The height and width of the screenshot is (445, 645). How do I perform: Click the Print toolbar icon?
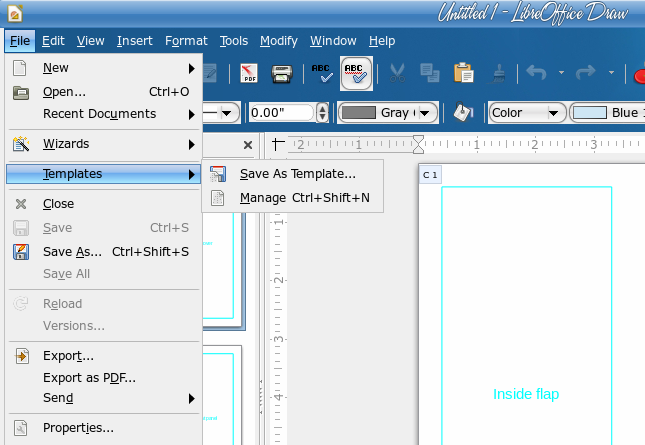[x=282, y=74]
